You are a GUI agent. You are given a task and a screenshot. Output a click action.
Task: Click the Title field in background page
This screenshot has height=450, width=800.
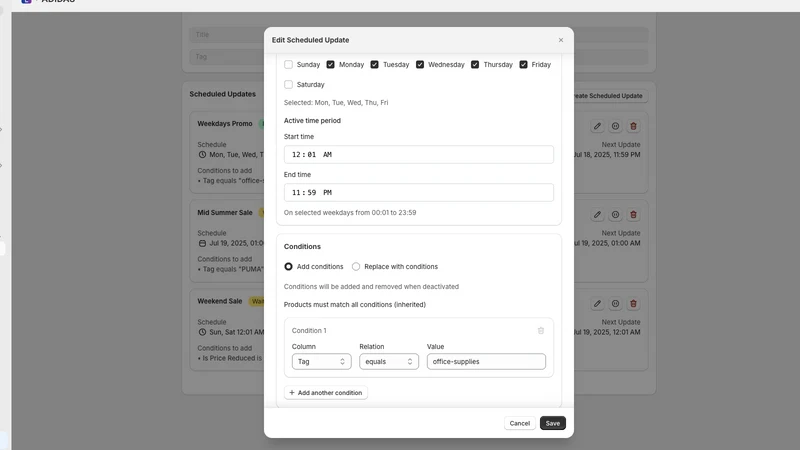[227, 35]
